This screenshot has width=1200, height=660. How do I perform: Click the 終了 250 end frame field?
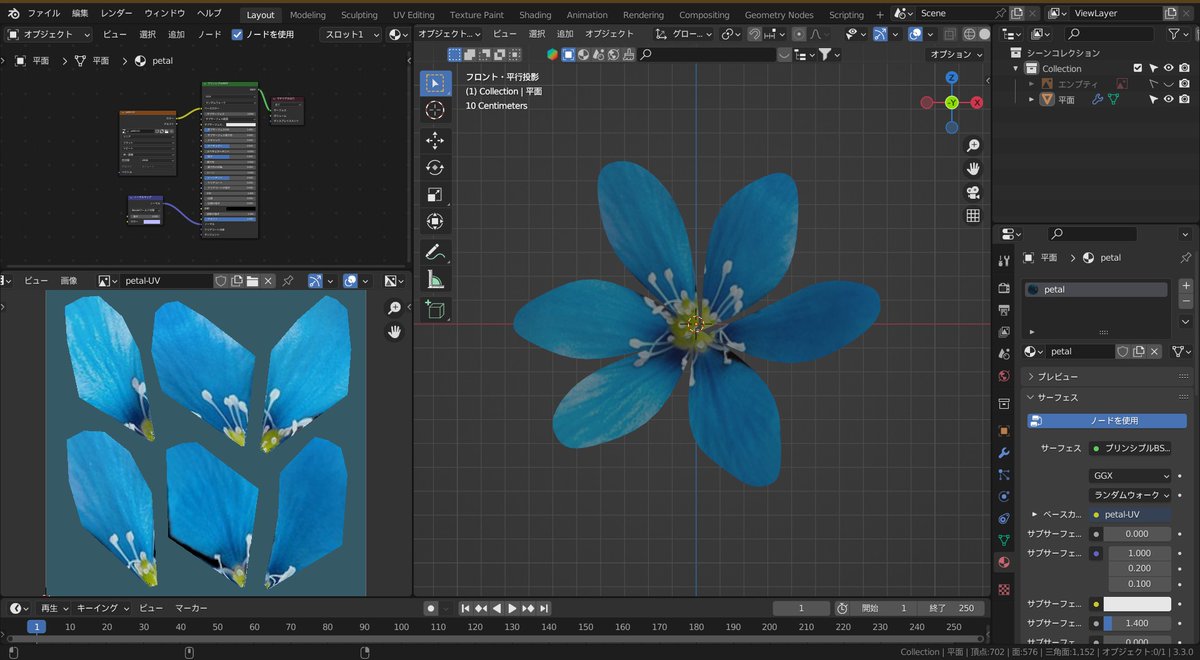951,608
